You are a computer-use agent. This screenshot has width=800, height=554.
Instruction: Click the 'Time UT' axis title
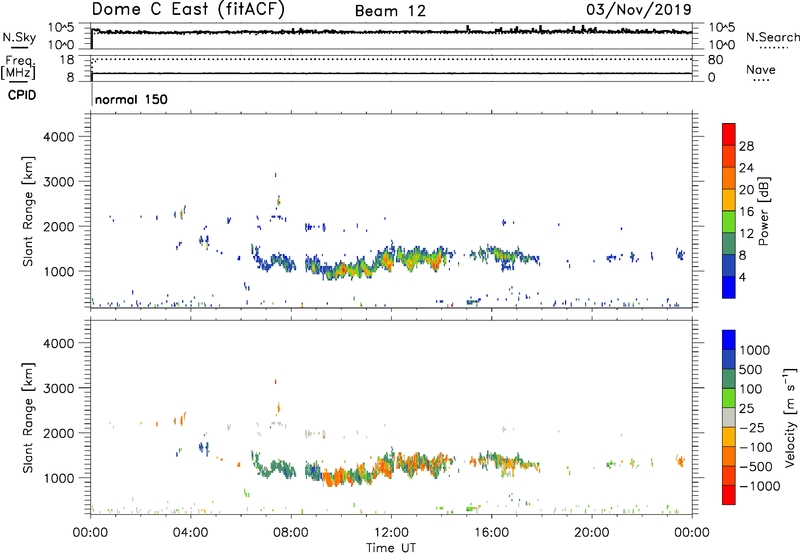click(x=391, y=547)
